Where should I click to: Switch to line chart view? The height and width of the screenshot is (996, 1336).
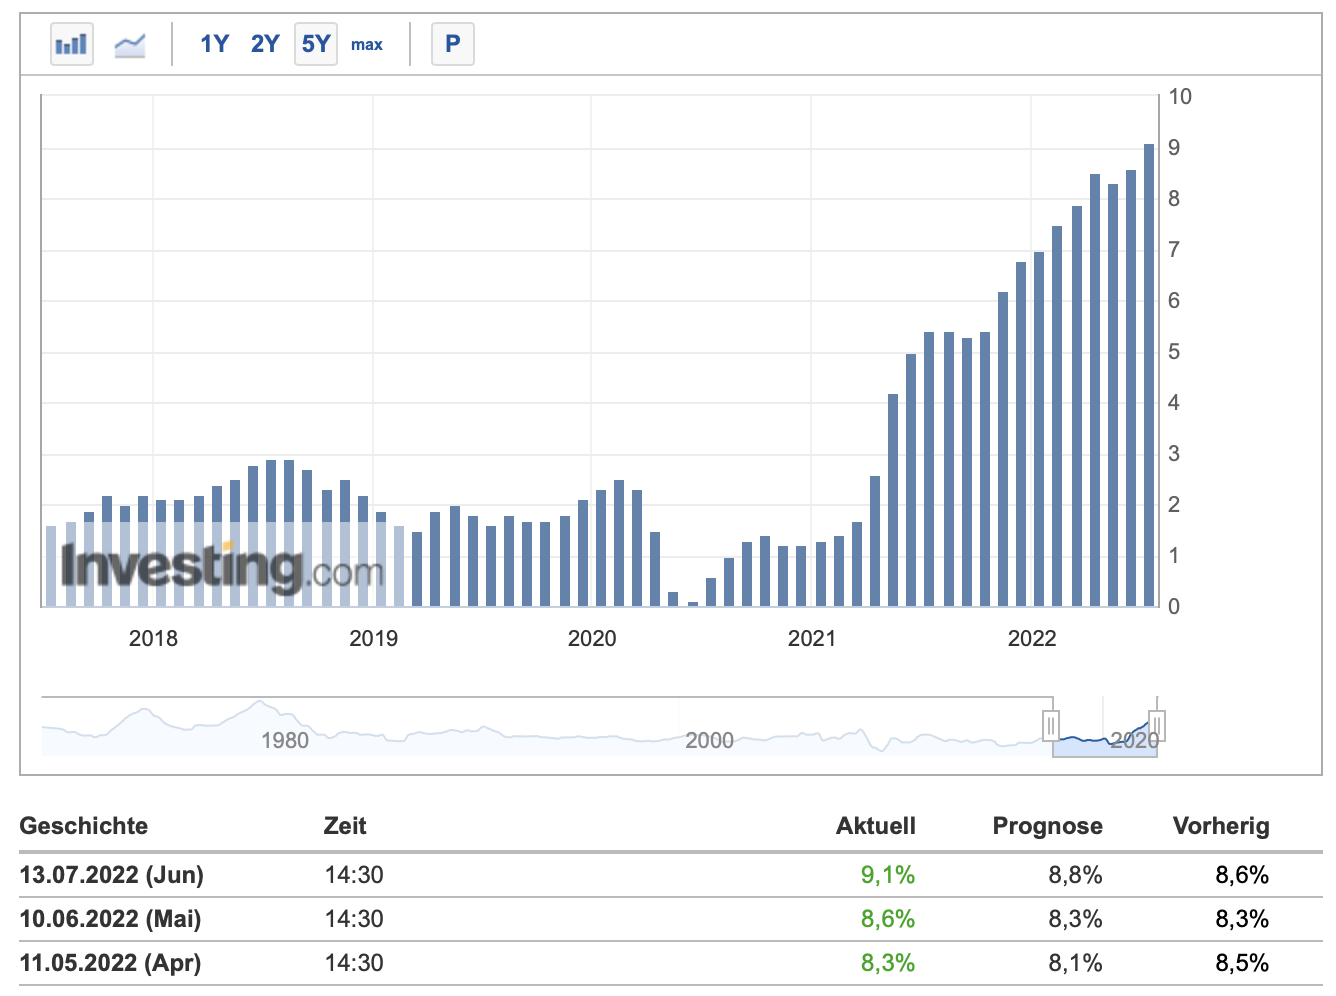click(130, 44)
